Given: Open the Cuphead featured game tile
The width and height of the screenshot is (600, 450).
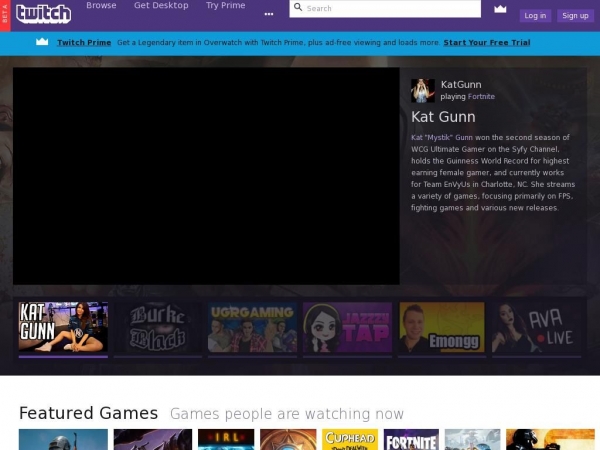Looking at the screenshot, I should [350, 439].
